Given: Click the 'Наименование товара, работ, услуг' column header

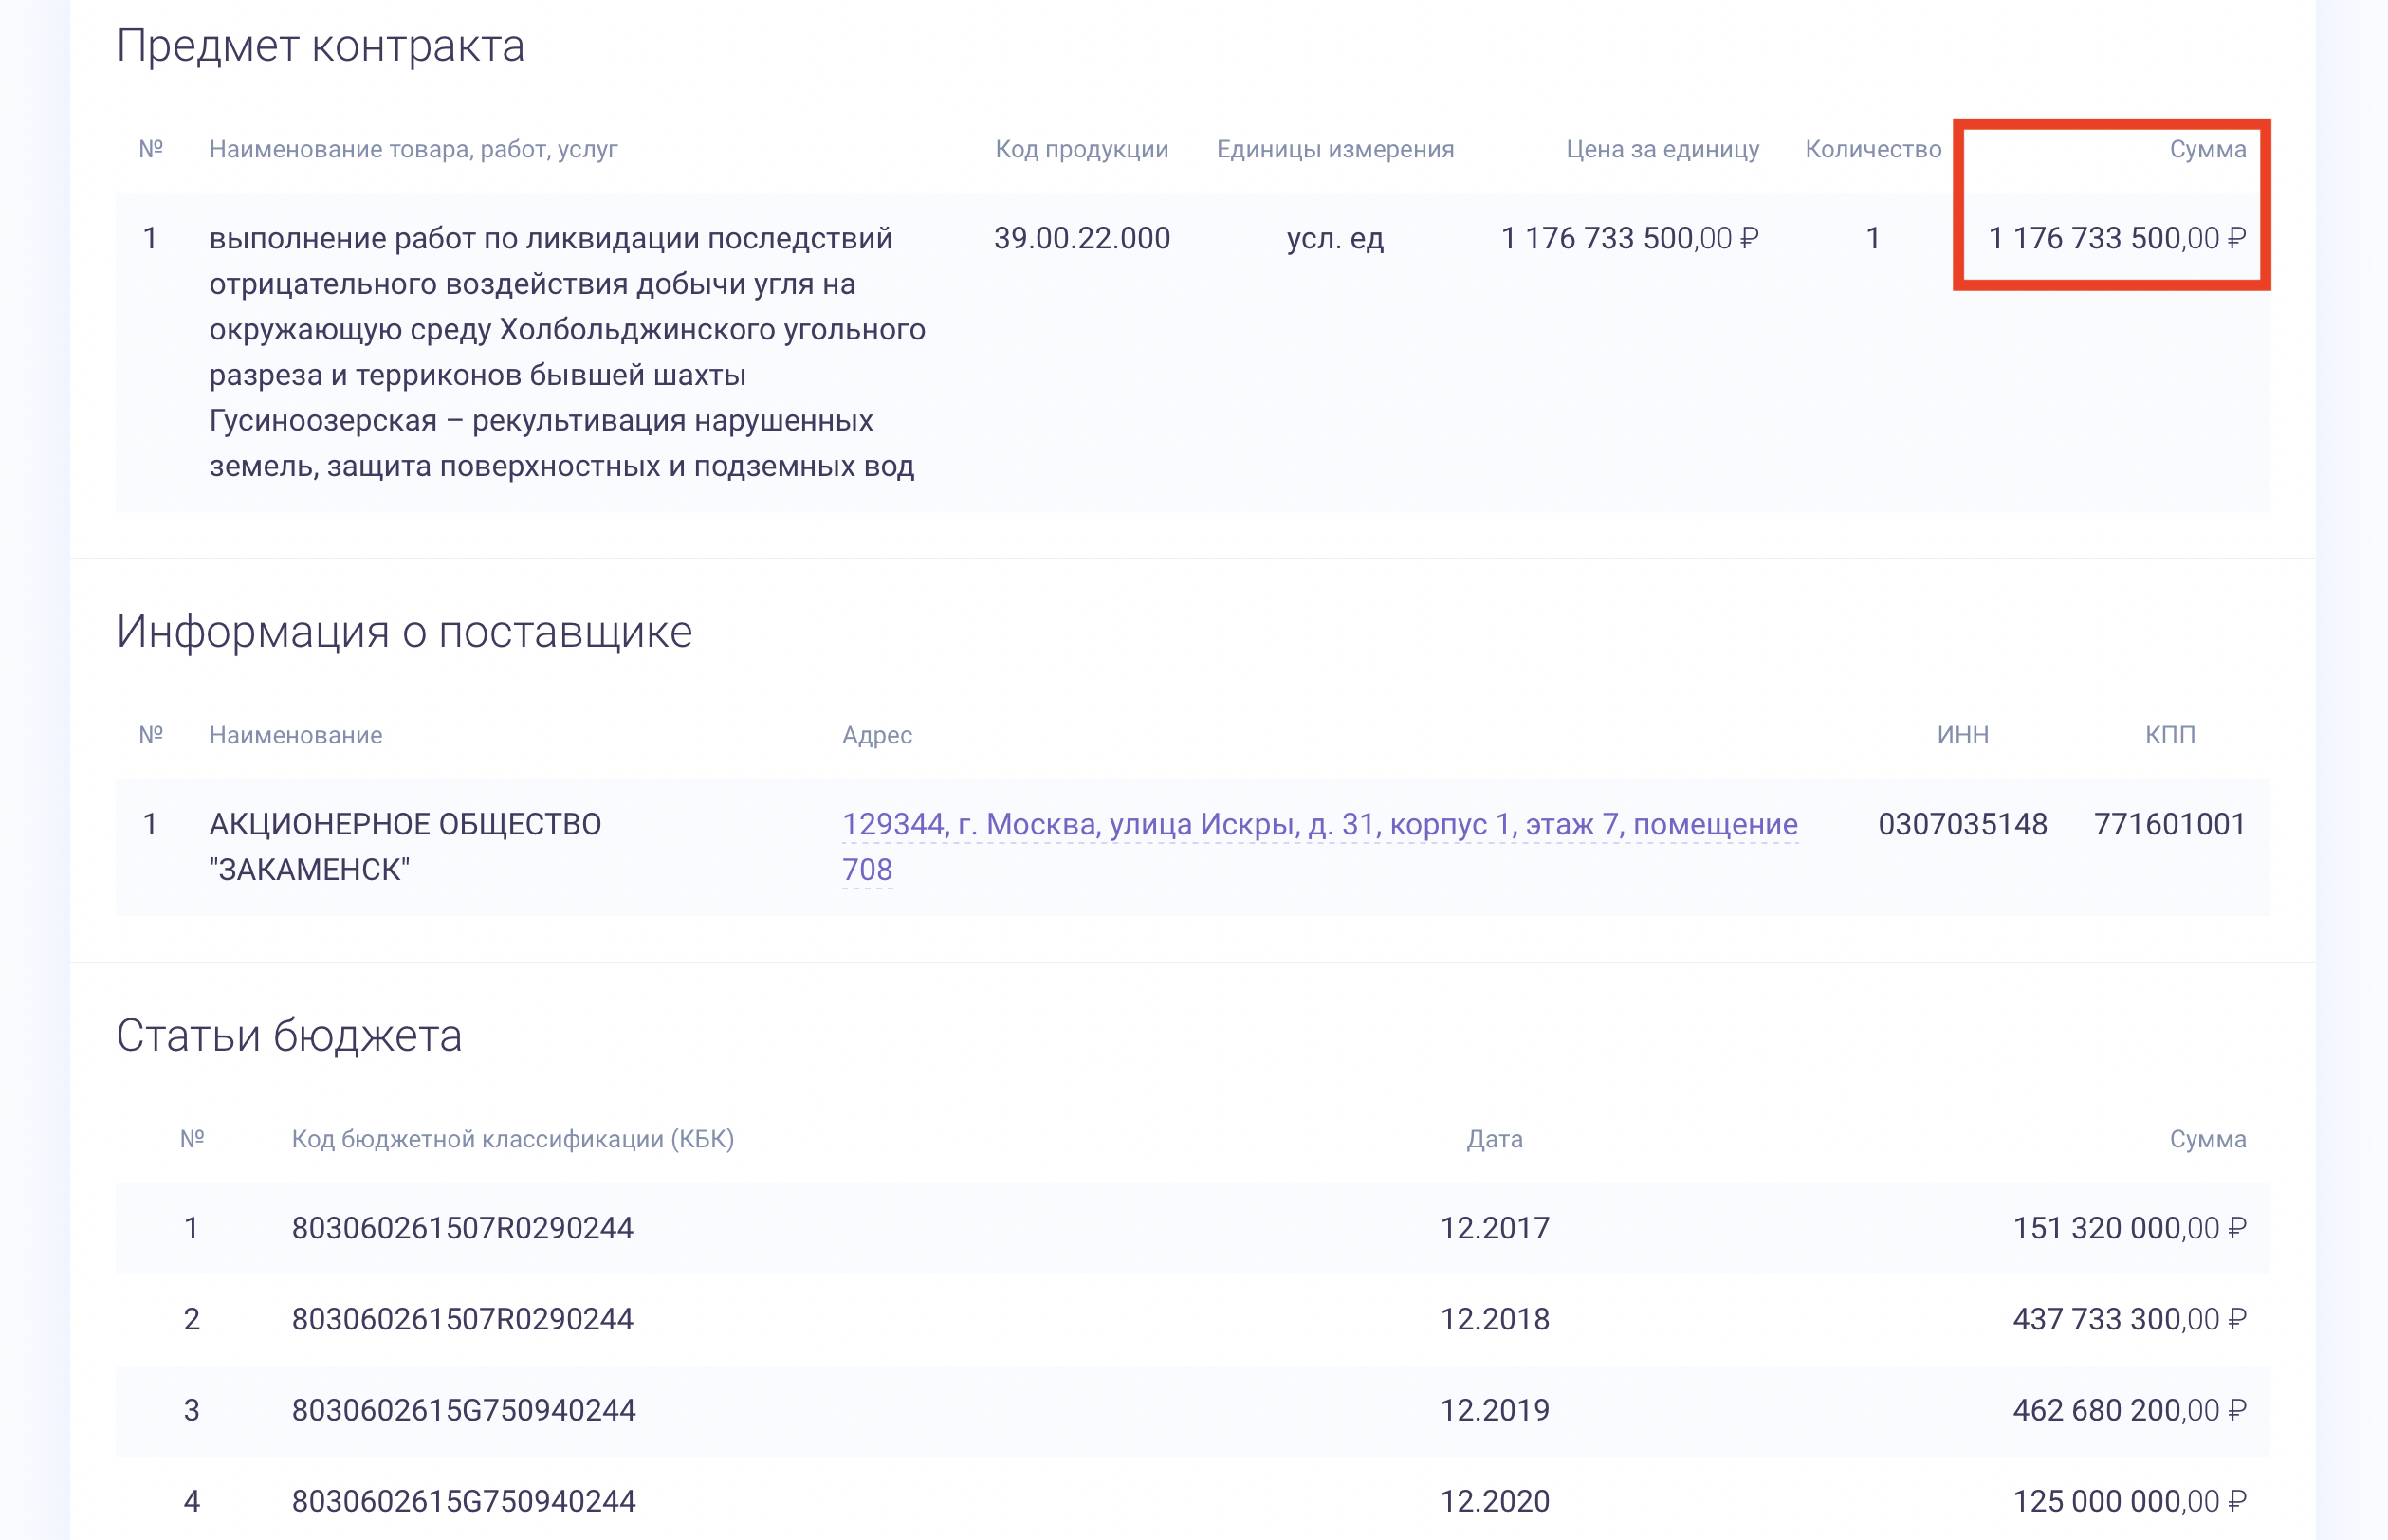Looking at the screenshot, I should (413, 149).
